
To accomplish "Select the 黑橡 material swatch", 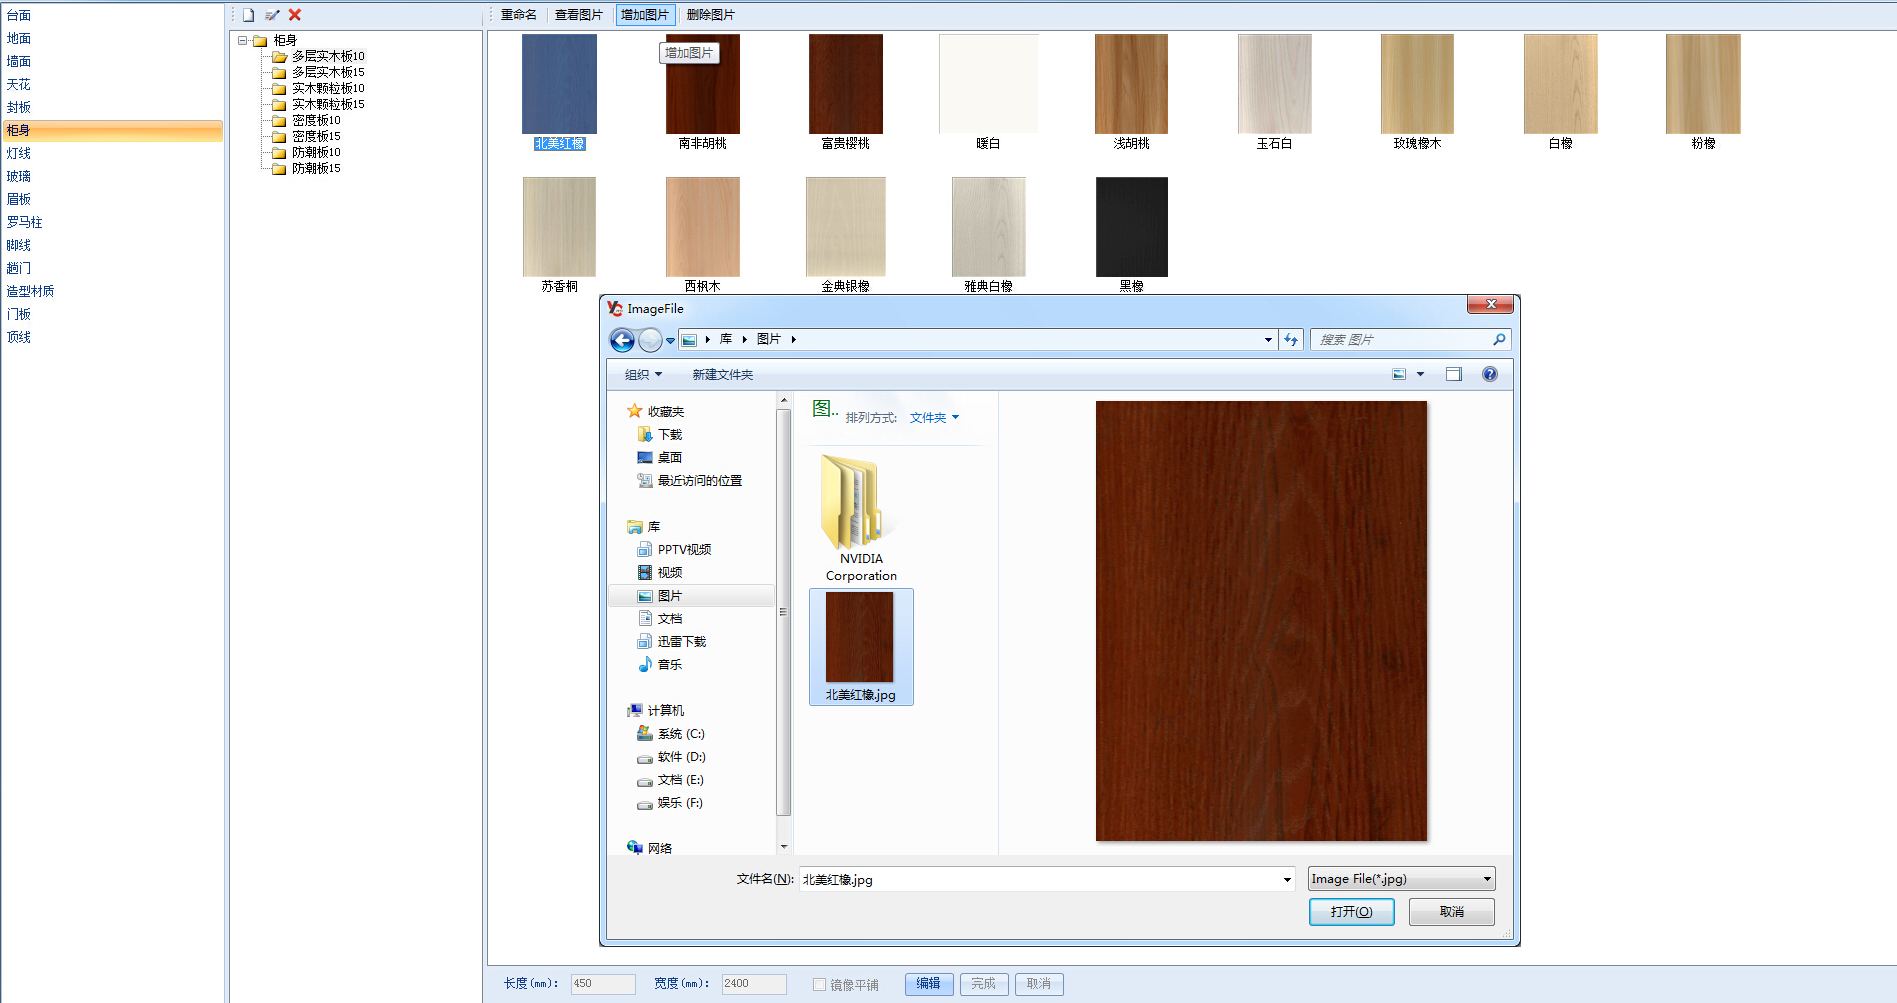I will click(1131, 227).
